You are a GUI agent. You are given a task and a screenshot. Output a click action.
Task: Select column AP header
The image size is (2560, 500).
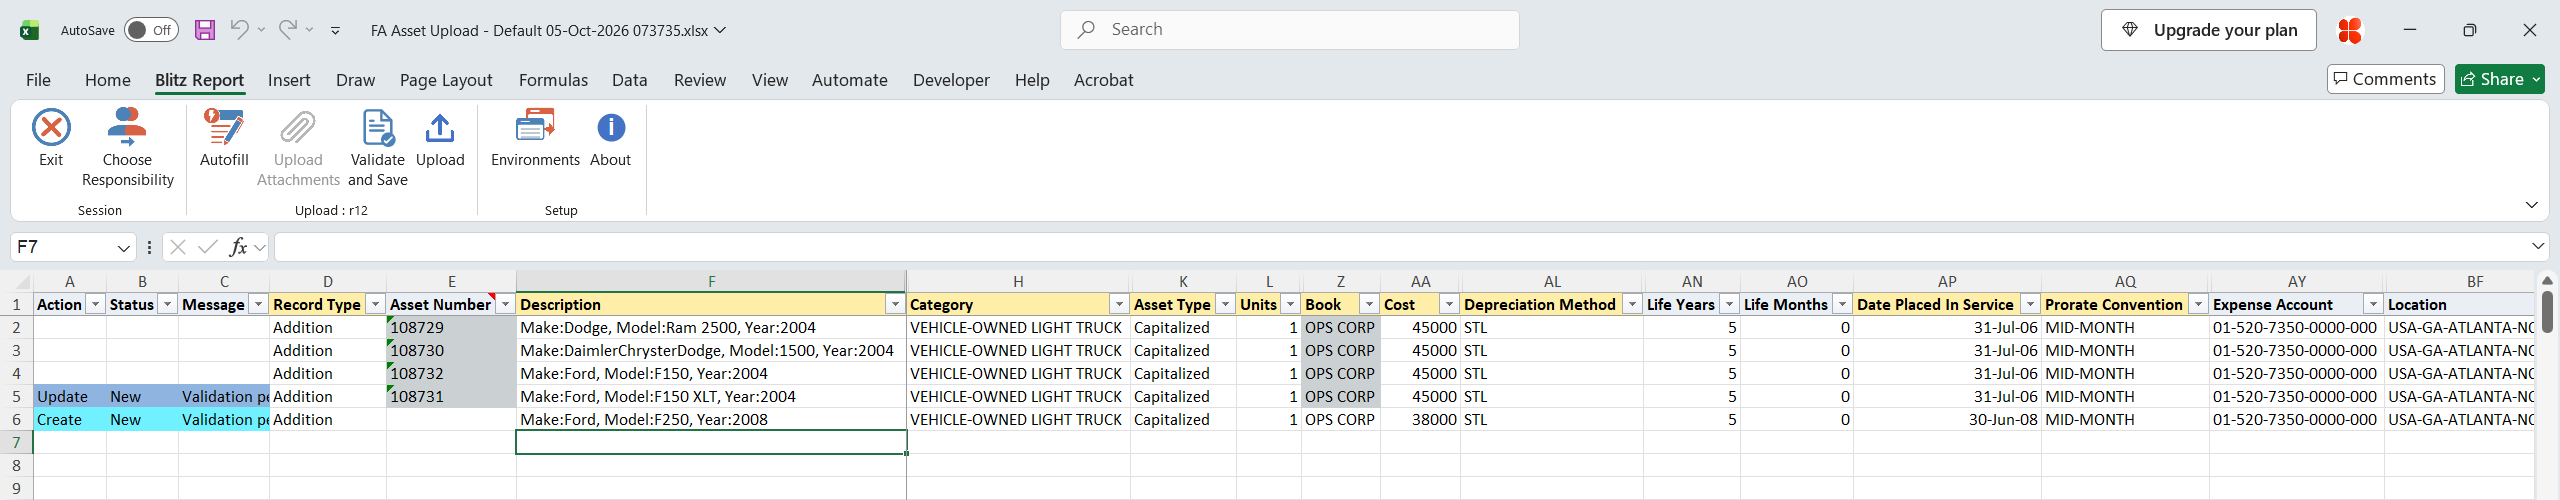click(1947, 282)
